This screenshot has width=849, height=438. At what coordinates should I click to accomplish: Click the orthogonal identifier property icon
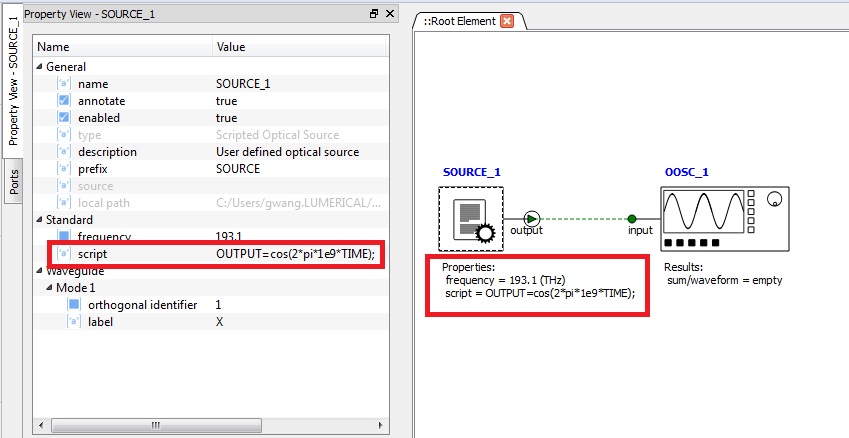pos(74,304)
